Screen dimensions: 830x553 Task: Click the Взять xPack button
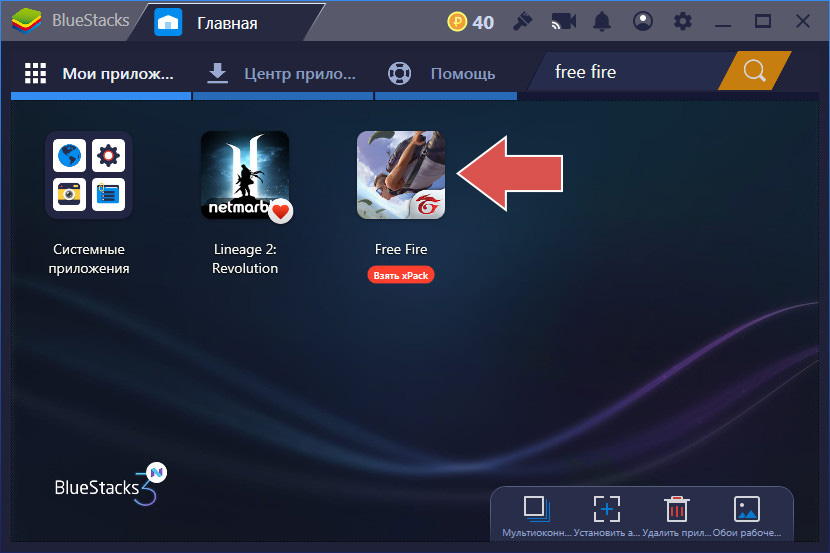point(401,275)
